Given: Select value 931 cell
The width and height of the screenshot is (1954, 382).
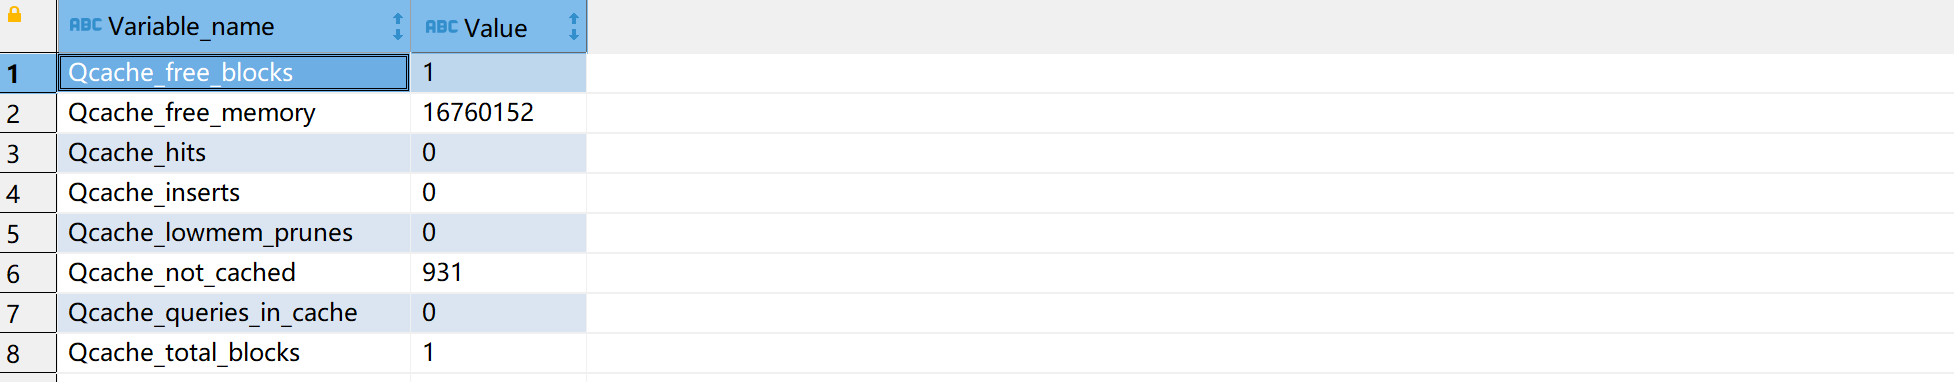Looking at the screenshot, I should pos(499,273).
